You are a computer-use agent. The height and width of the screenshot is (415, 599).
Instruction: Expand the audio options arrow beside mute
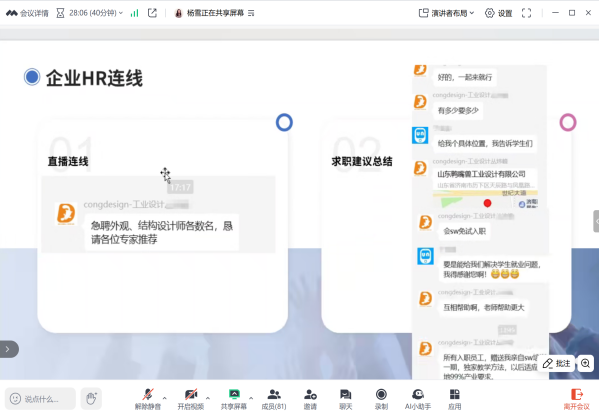click(x=165, y=398)
